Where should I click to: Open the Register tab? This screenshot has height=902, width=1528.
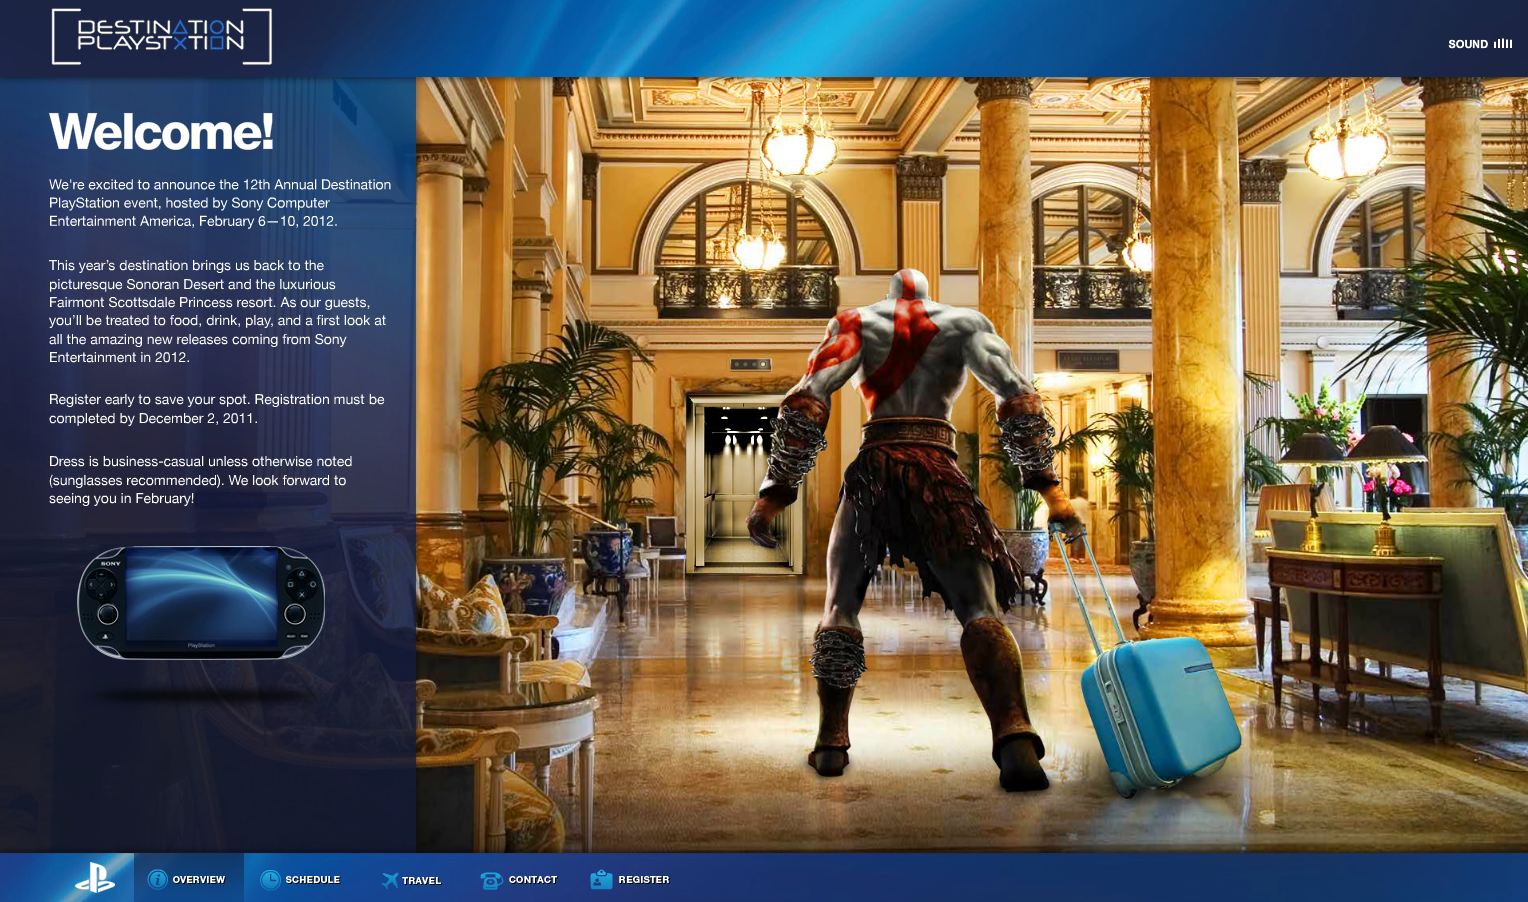point(630,878)
